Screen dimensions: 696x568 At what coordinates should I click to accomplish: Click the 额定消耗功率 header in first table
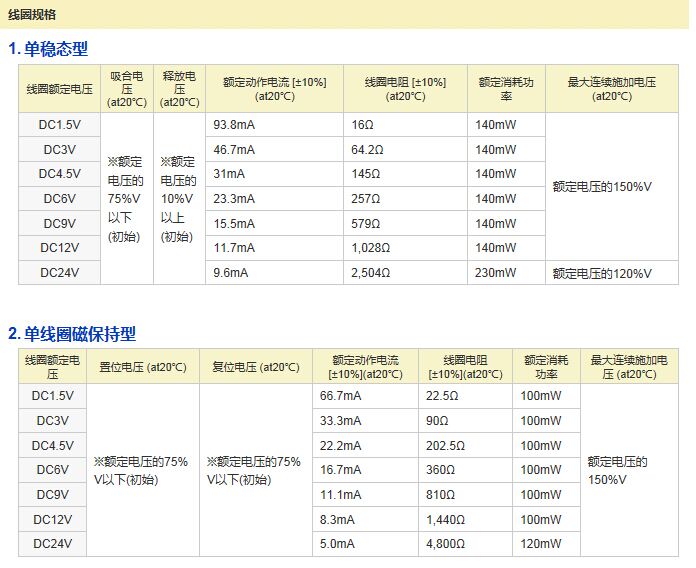pos(506,89)
